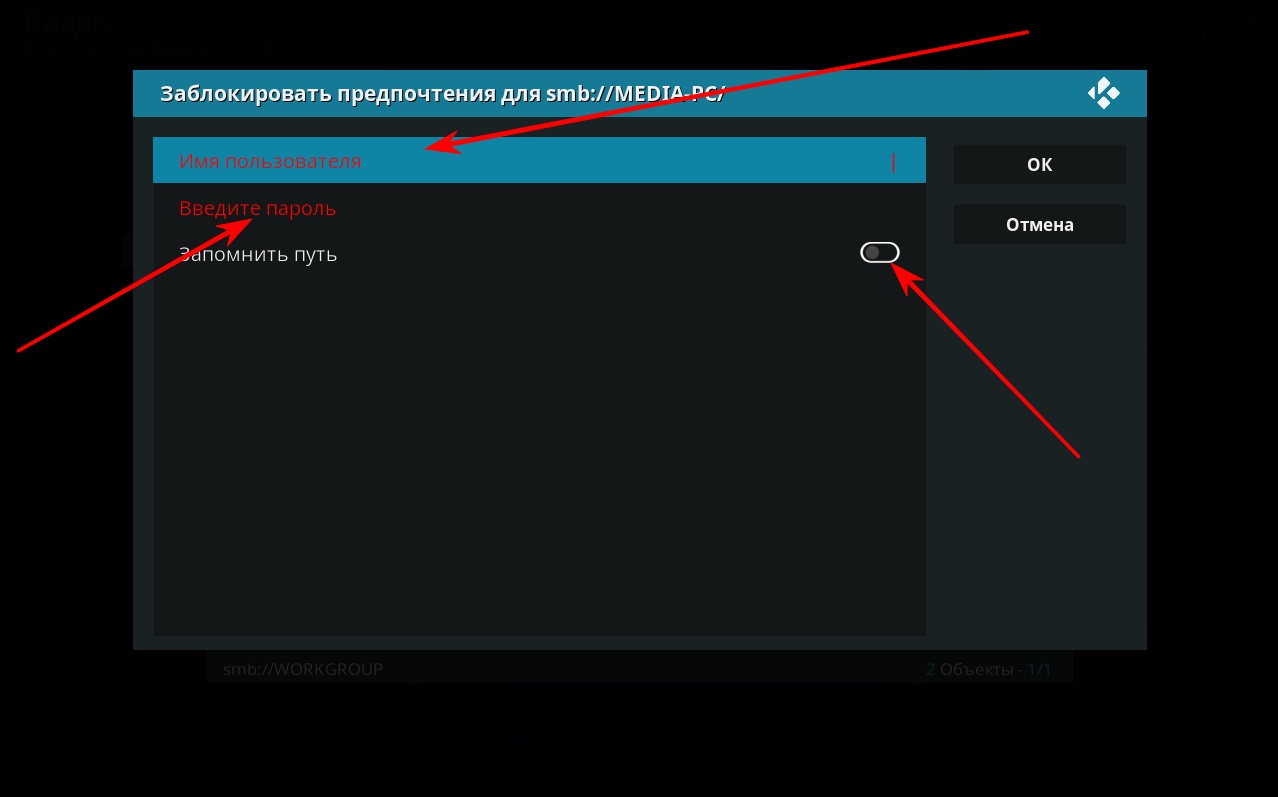Dismiss the dialog with Отмена
Viewport: 1278px width, 797px height.
tap(1040, 224)
